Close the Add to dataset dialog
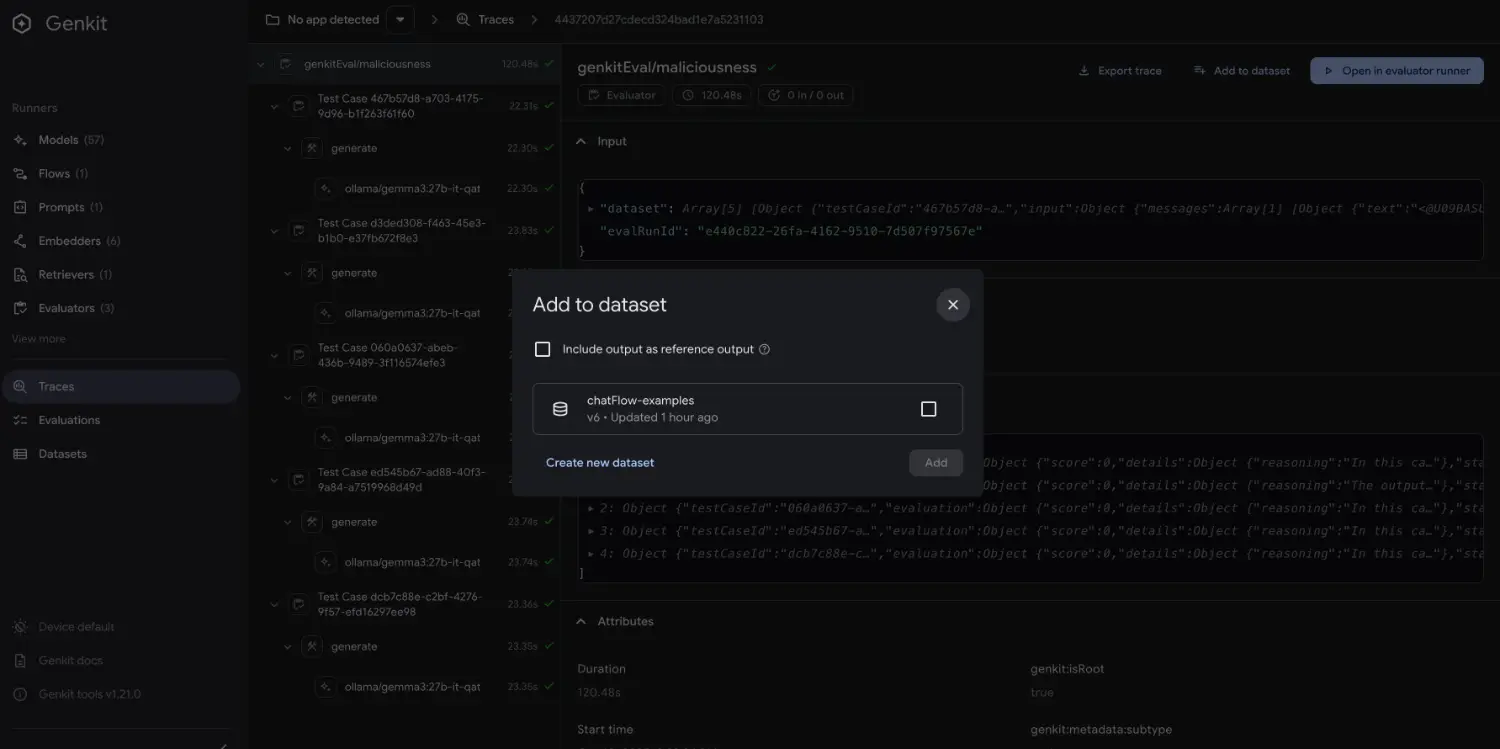The image size is (1500, 749). point(952,305)
